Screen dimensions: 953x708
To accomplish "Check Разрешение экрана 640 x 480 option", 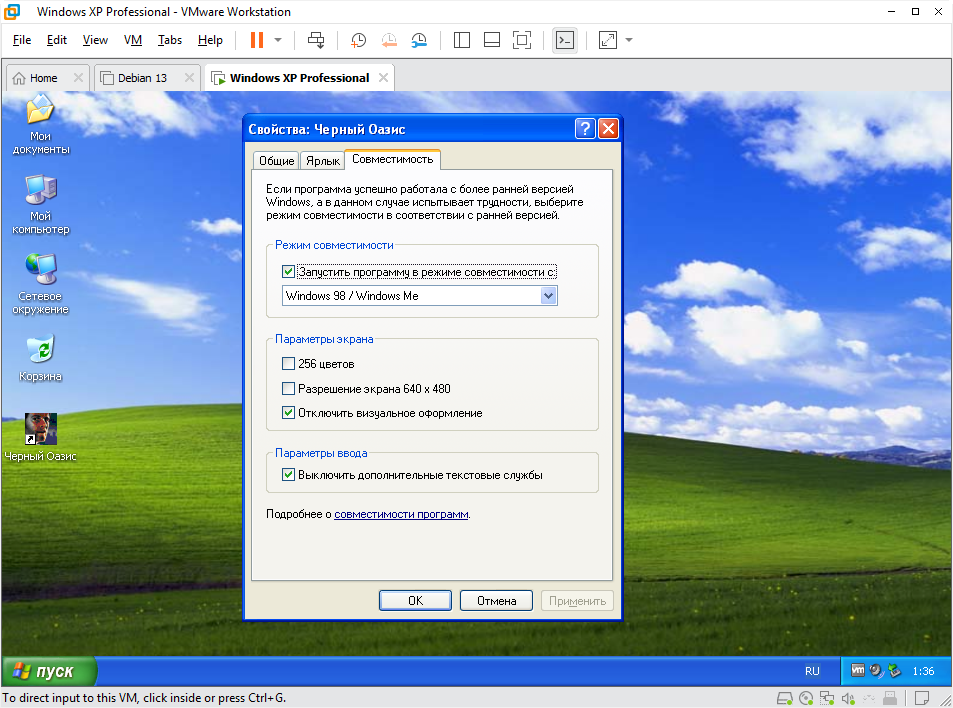I will pyautogui.click(x=289, y=389).
